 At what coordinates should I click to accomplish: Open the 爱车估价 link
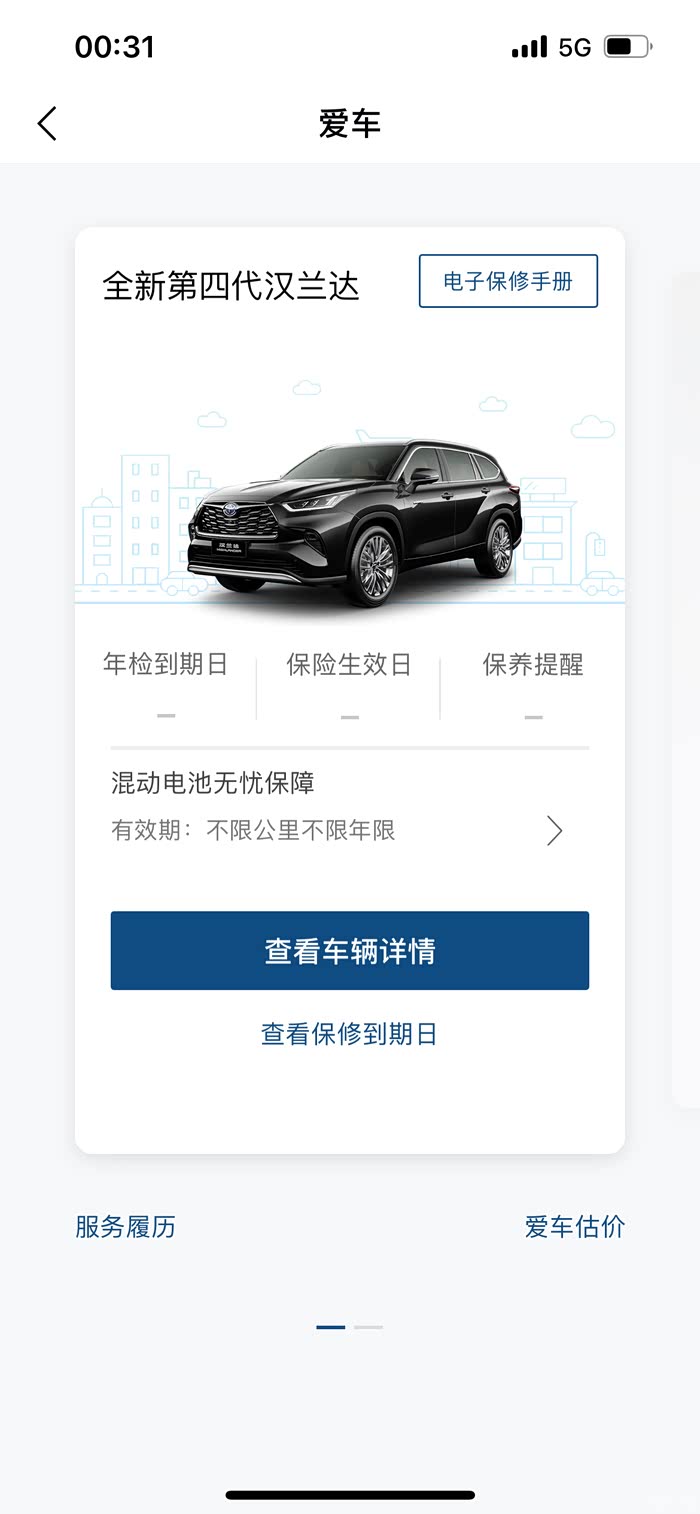tap(575, 1227)
